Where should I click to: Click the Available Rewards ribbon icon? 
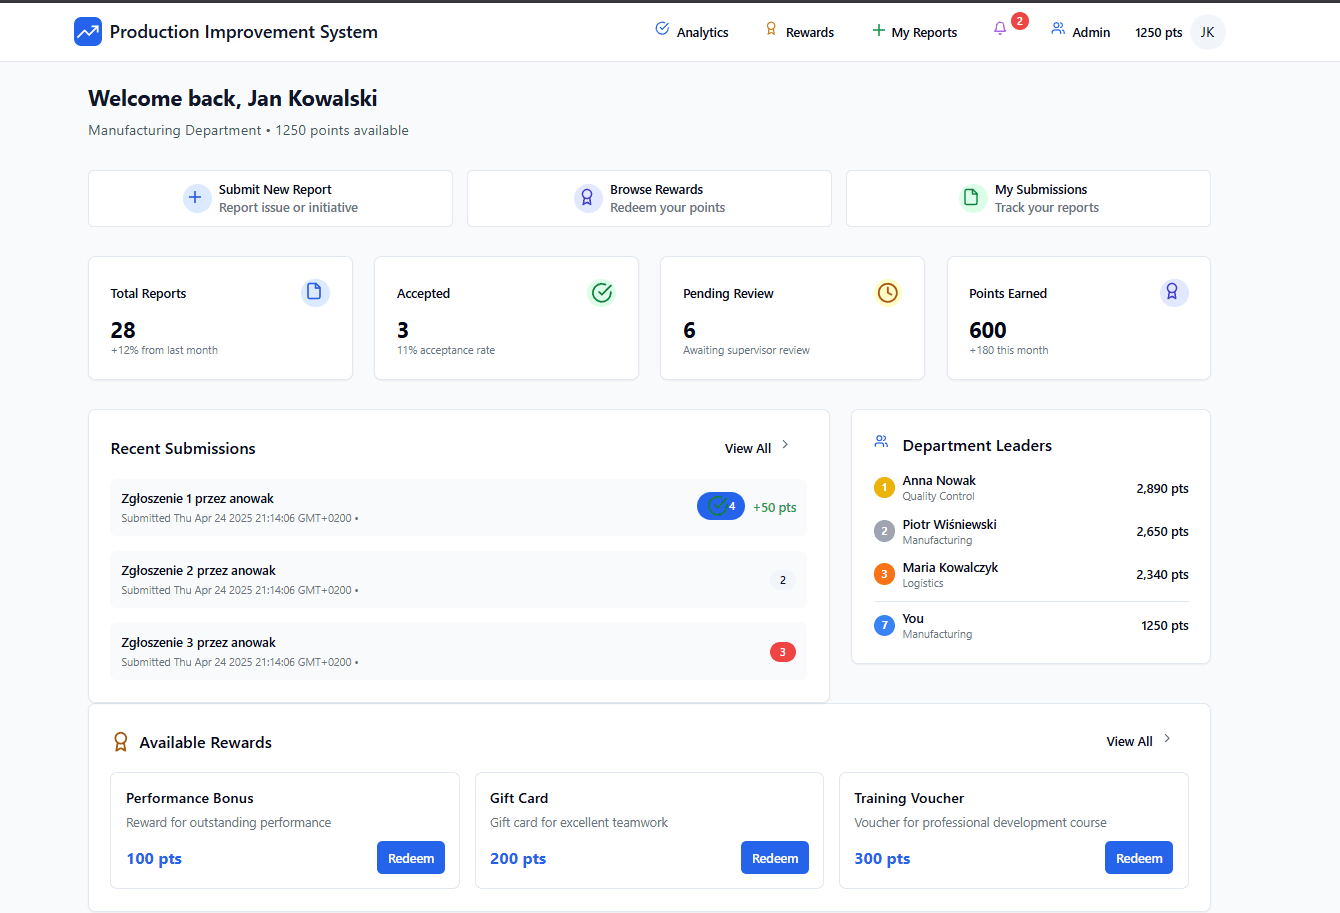(121, 742)
